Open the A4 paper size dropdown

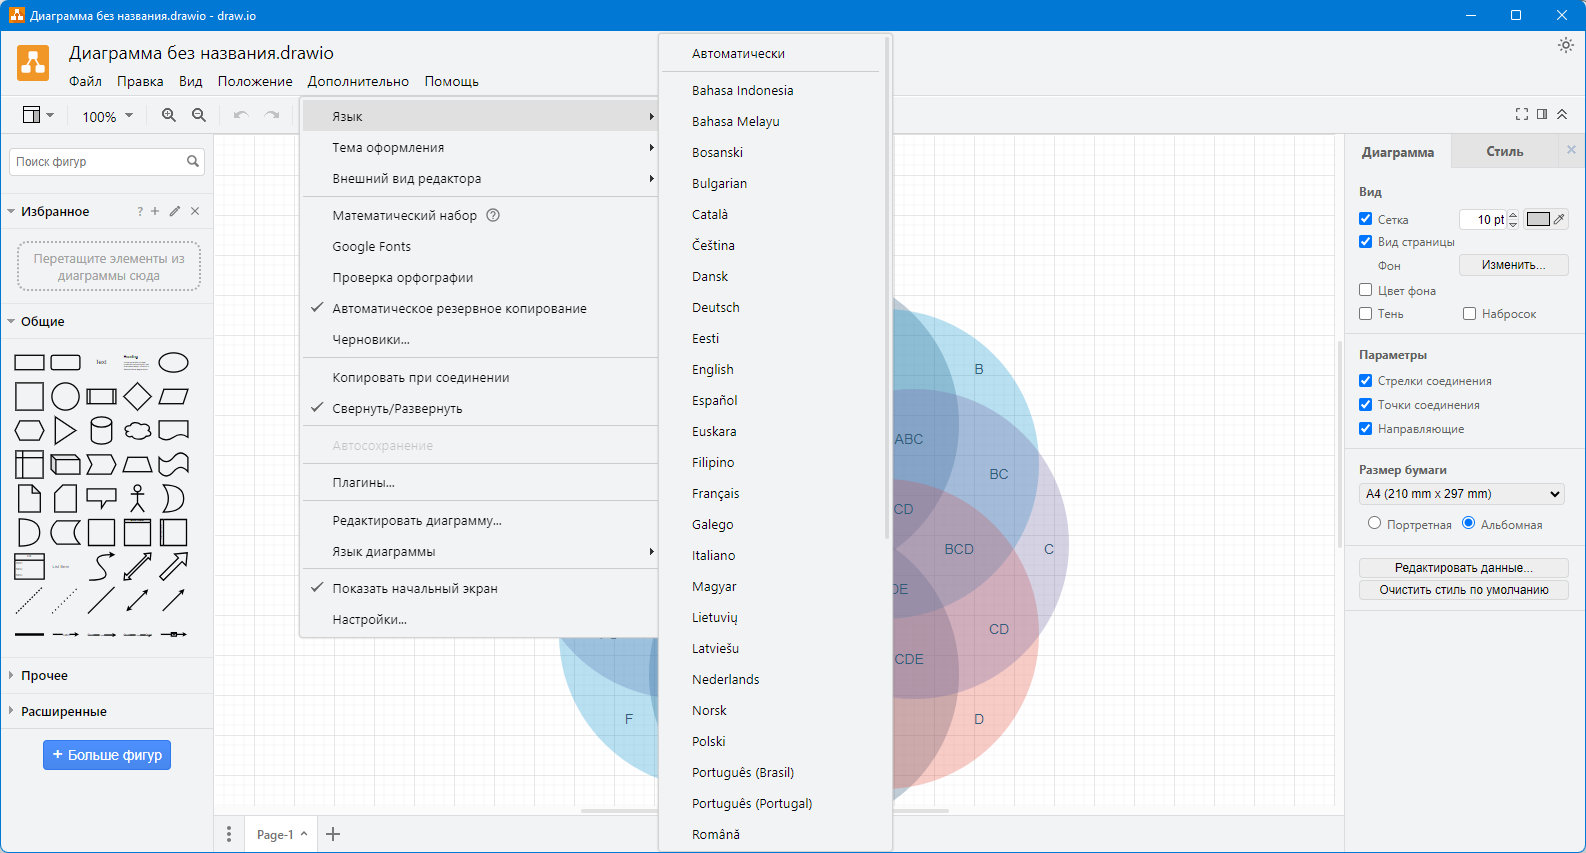pos(1461,494)
